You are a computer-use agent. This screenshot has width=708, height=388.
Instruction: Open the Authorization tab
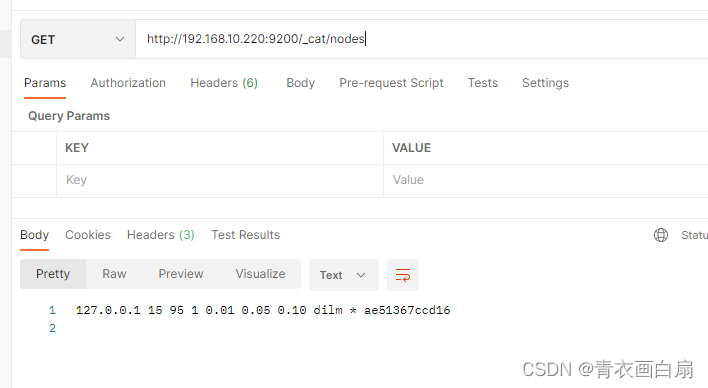(128, 83)
